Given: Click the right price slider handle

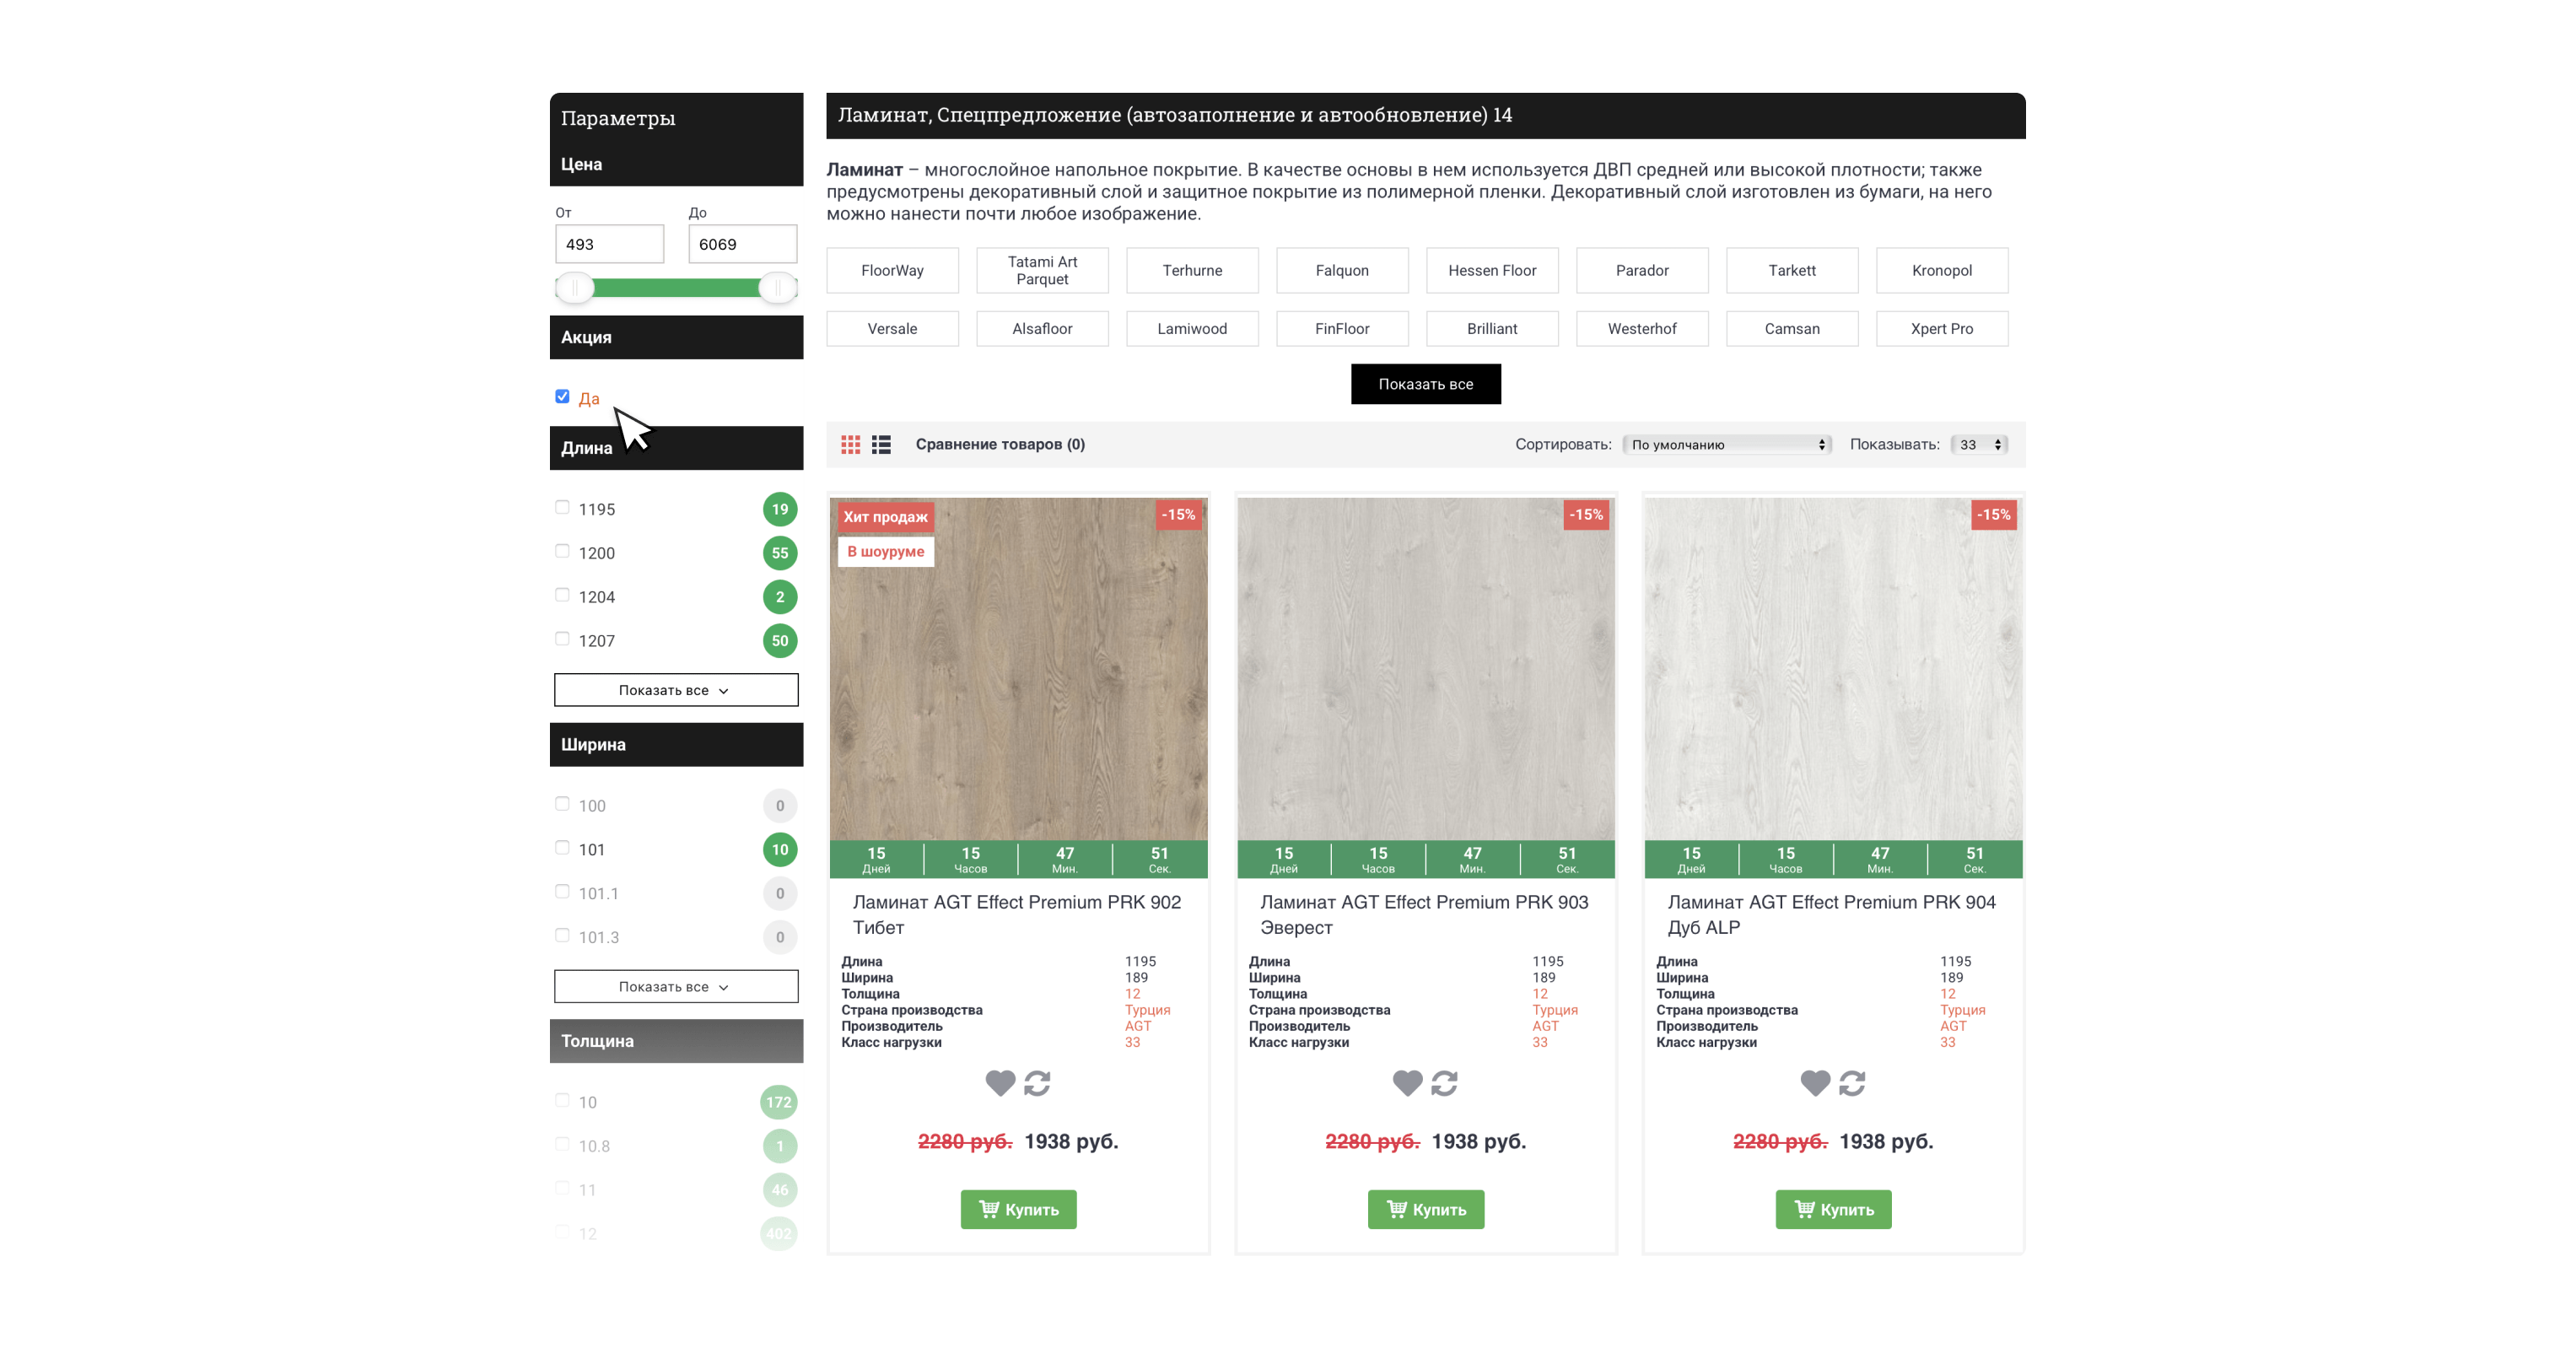Looking at the screenshot, I should (x=777, y=288).
